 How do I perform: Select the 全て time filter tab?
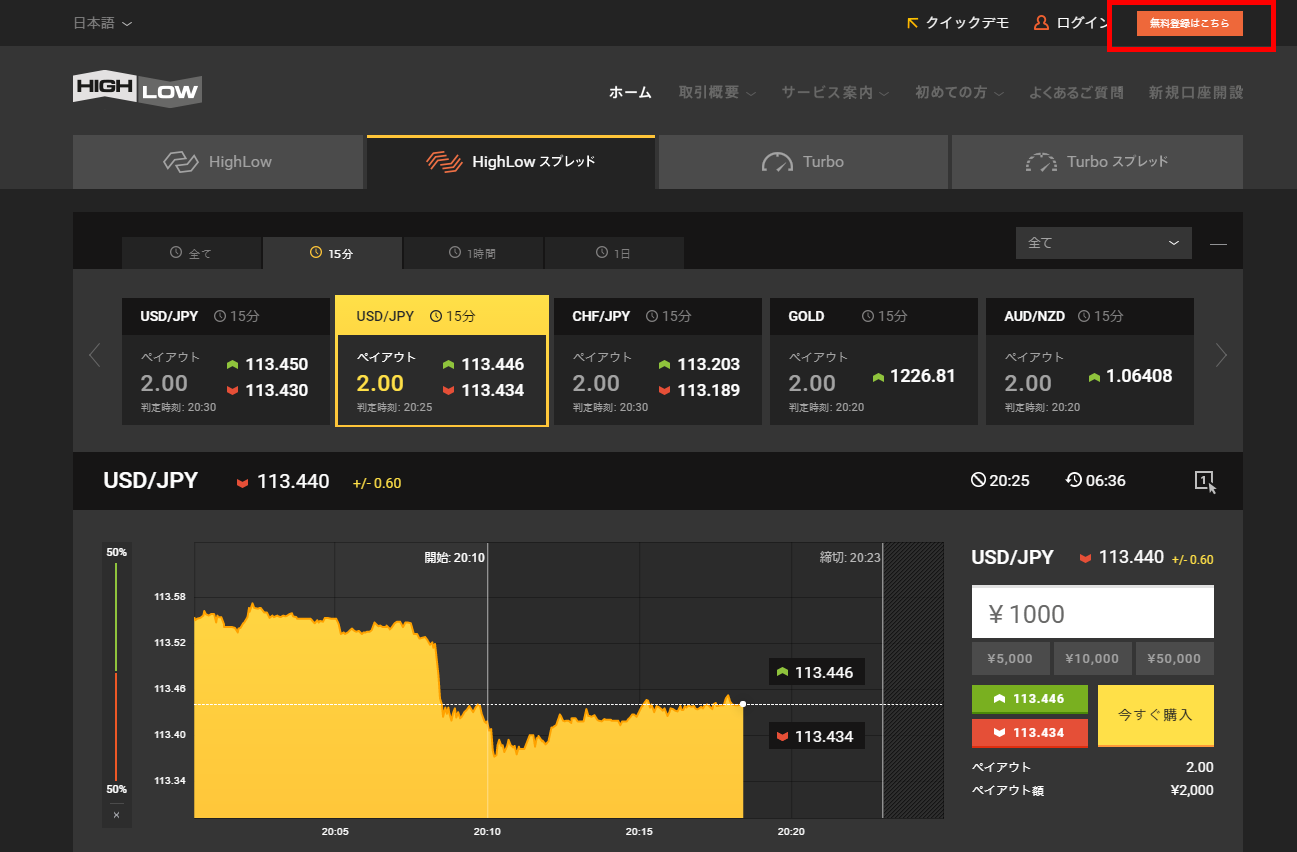tap(191, 253)
